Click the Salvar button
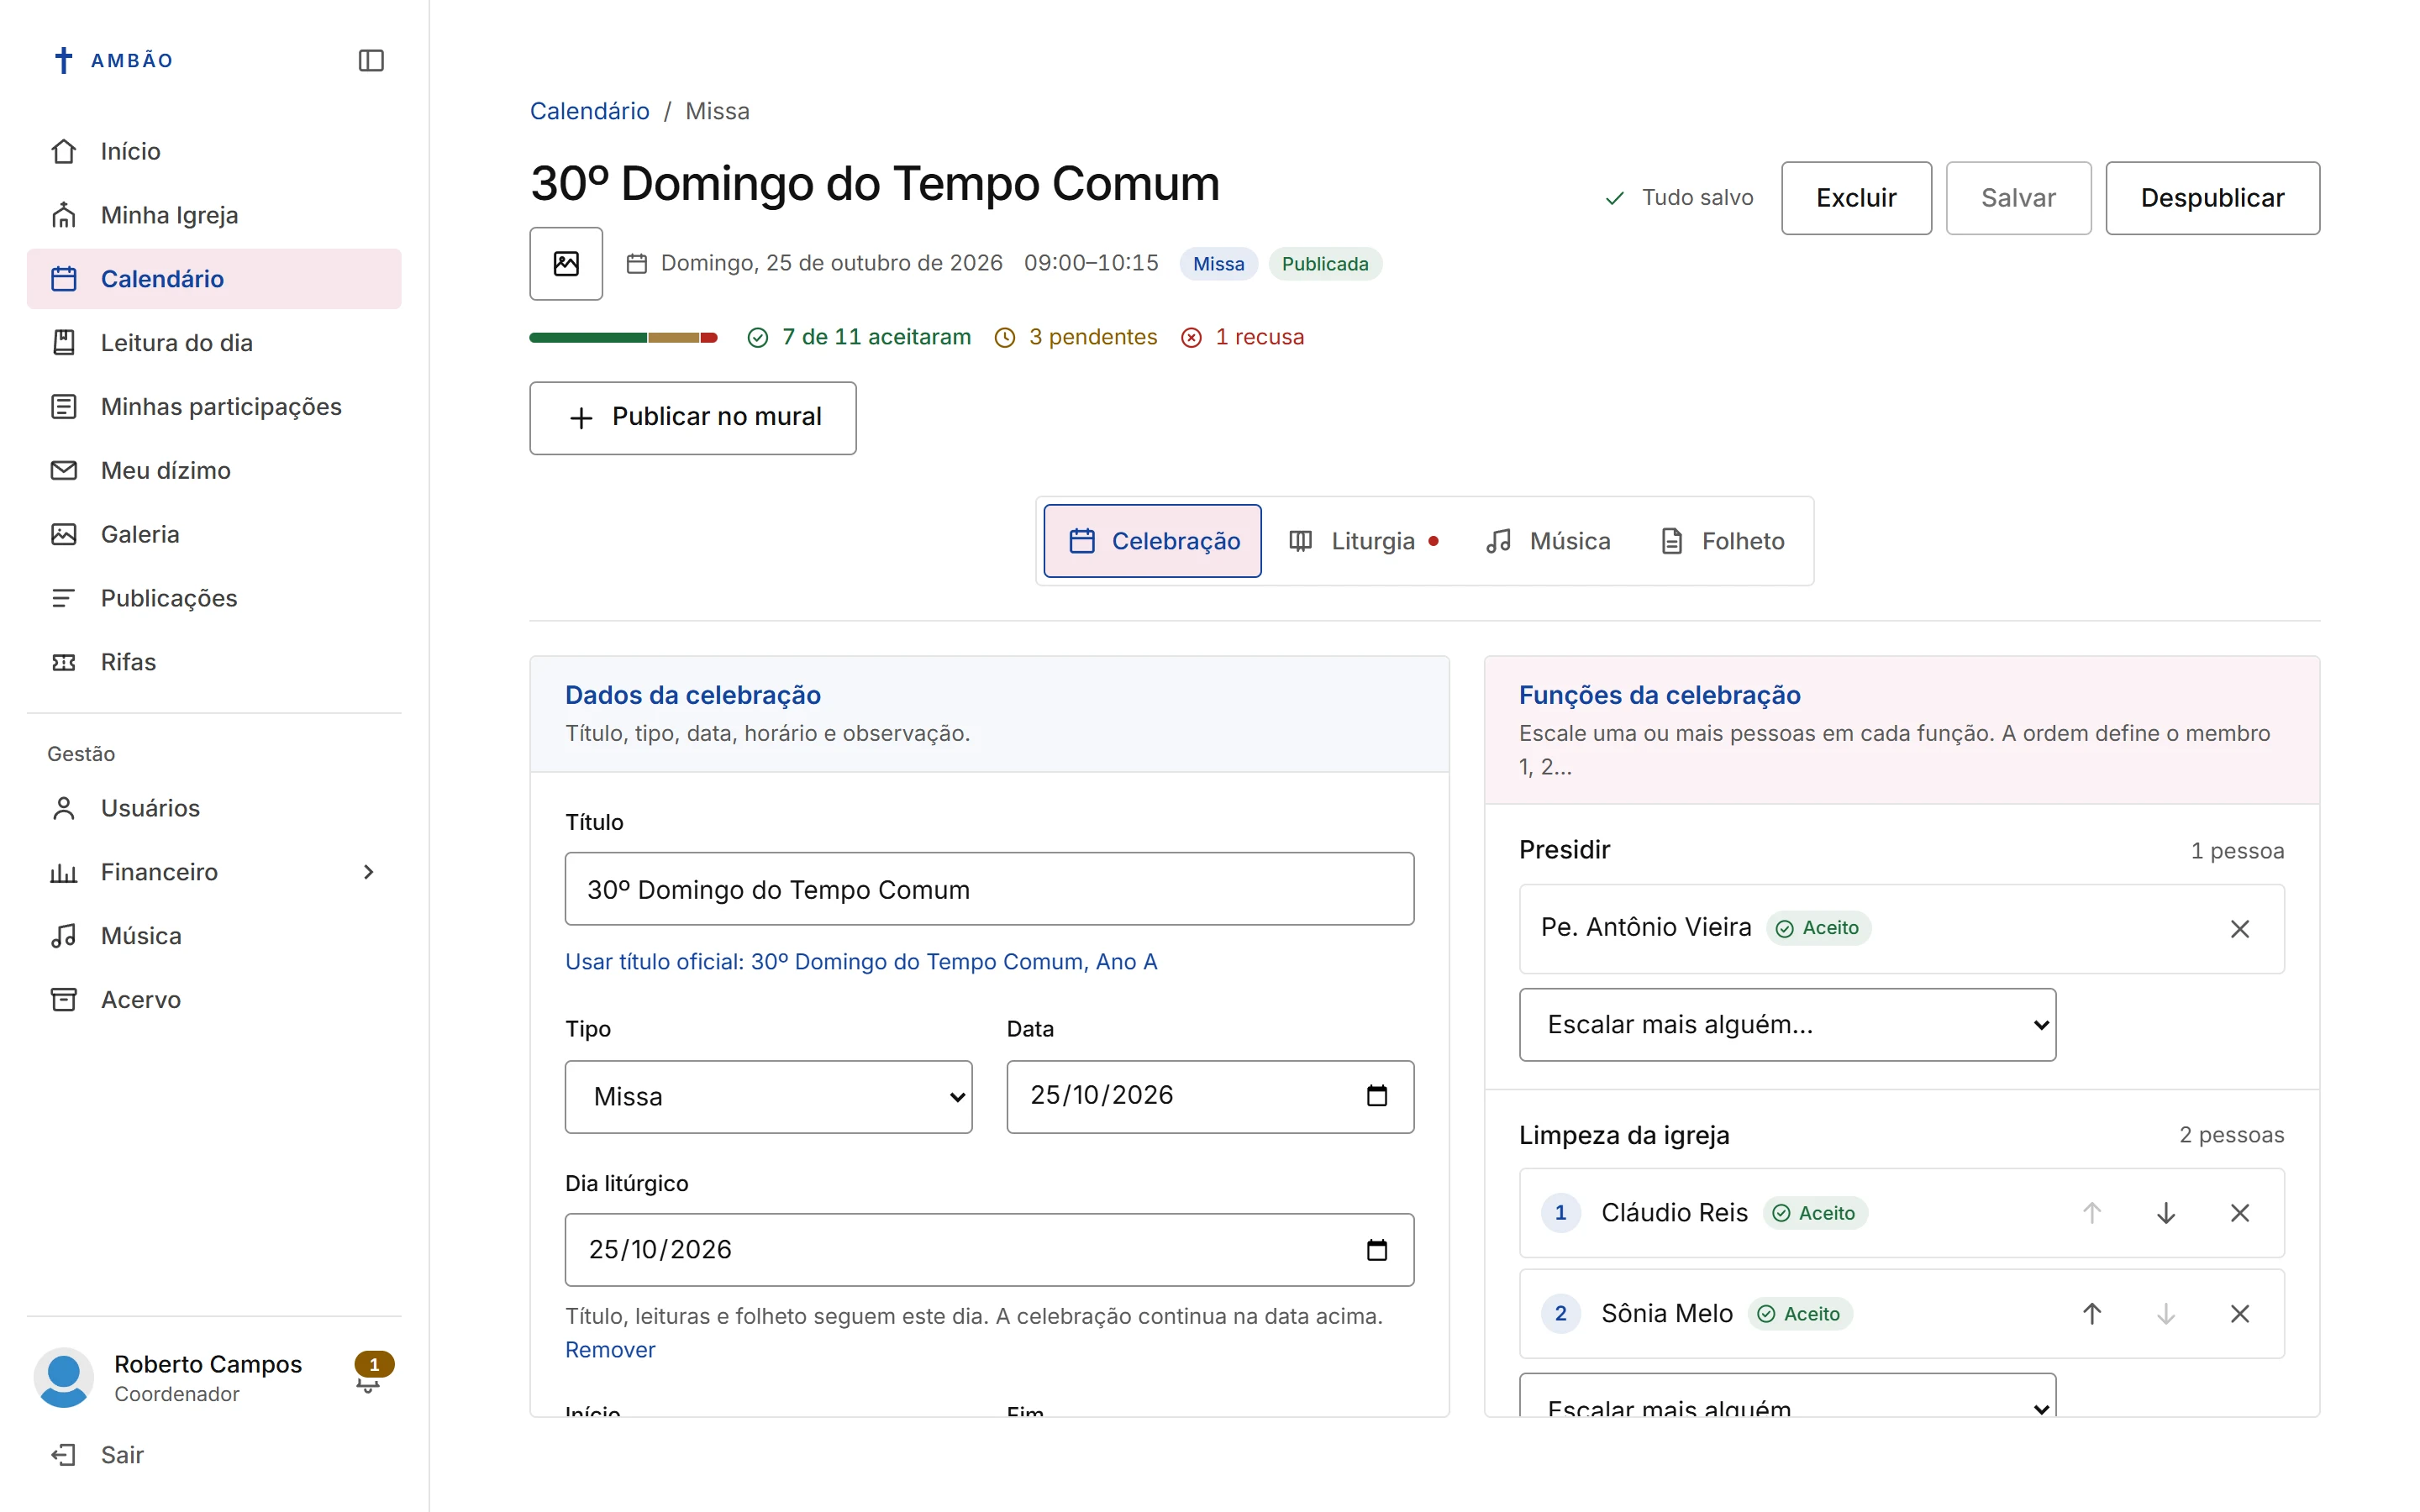Viewport: 2420px width, 1512px height. (x=2018, y=198)
